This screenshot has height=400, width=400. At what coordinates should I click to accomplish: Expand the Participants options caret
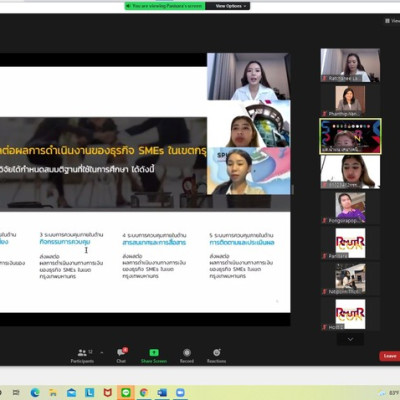(x=102, y=352)
